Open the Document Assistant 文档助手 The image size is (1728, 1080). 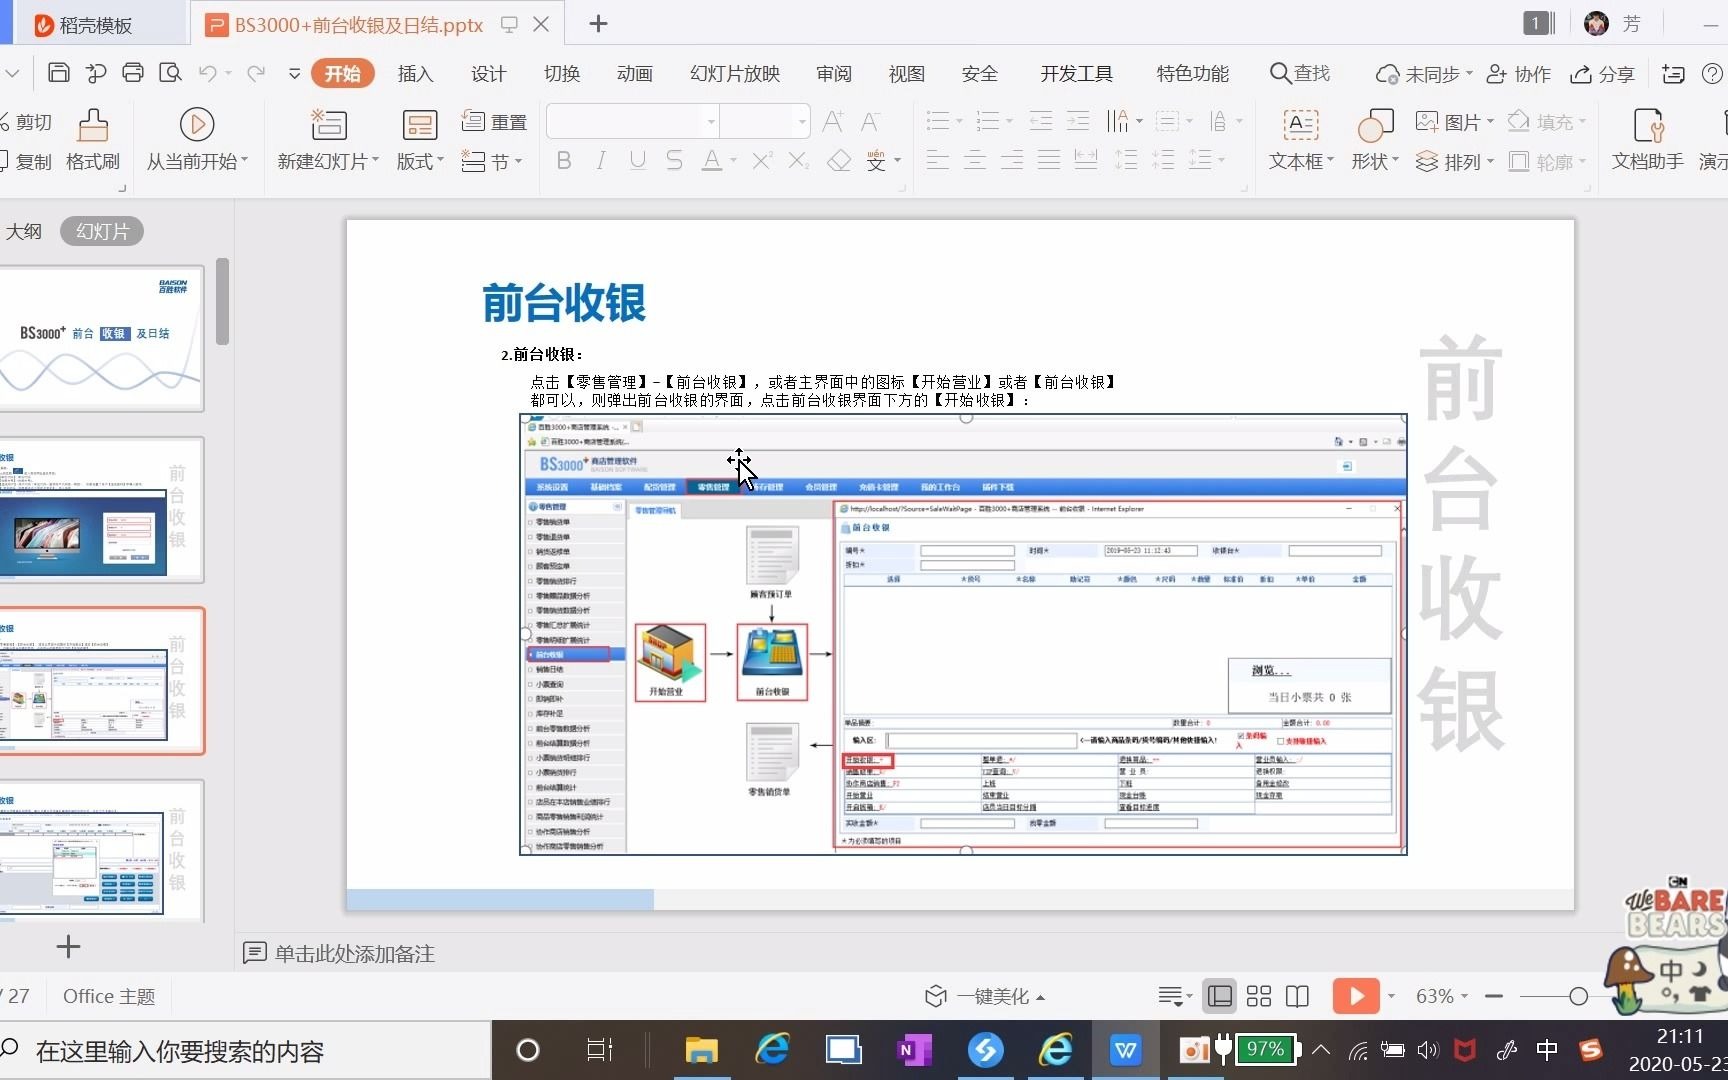[1647, 140]
